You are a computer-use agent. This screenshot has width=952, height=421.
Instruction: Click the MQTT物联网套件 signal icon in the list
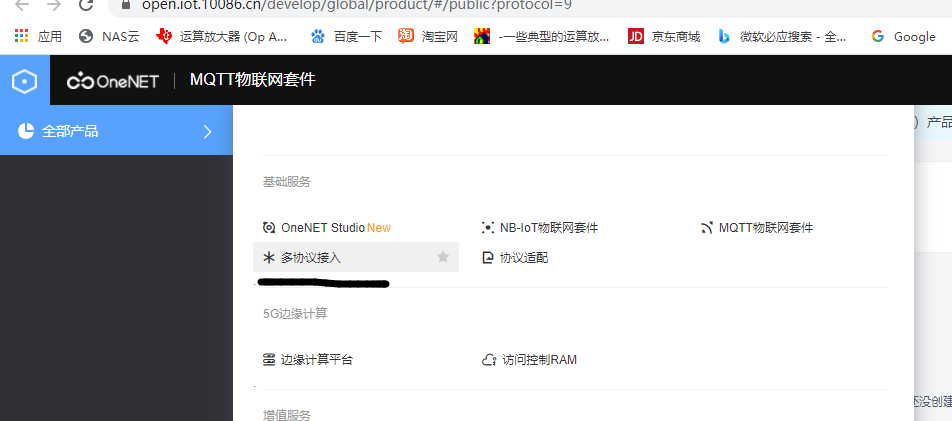point(706,228)
